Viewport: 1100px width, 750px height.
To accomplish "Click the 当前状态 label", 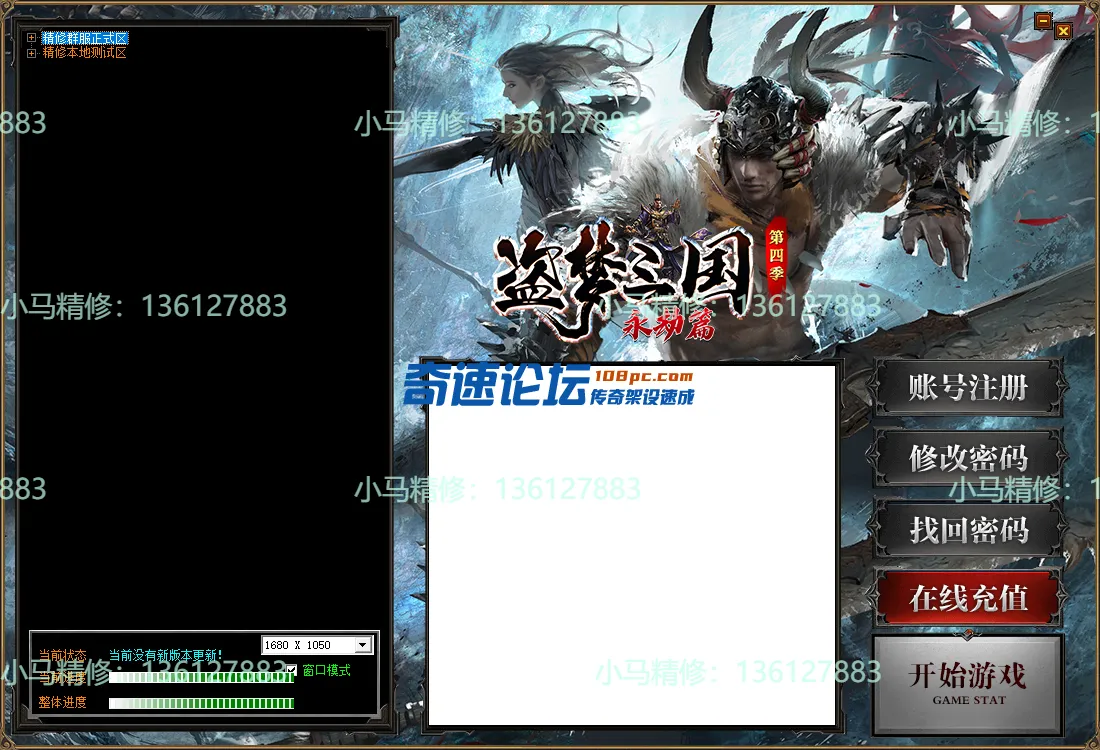I will [62, 655].
